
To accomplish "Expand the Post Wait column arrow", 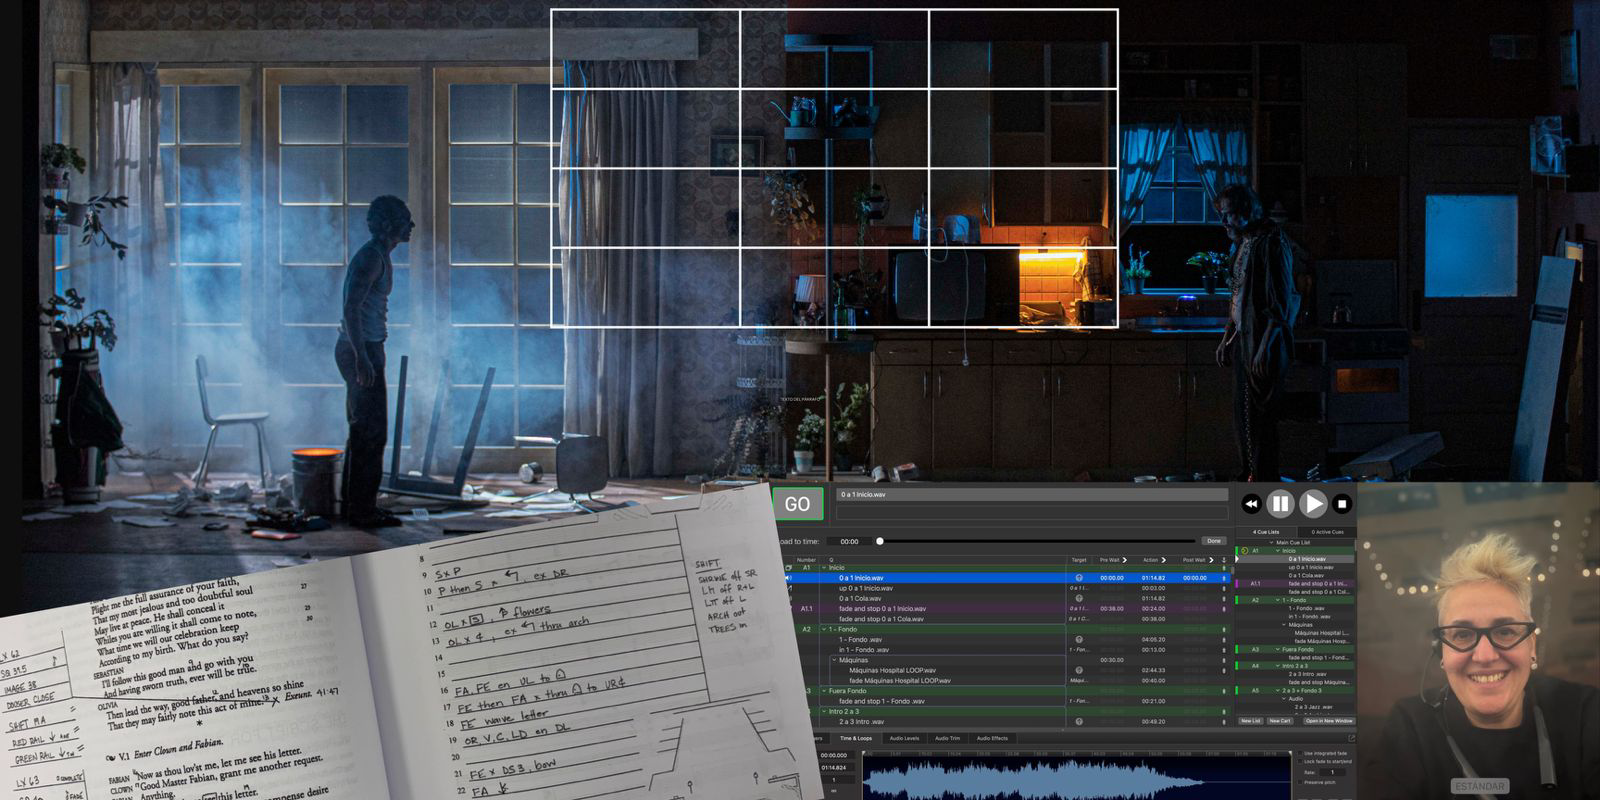I will [1211, 560].
